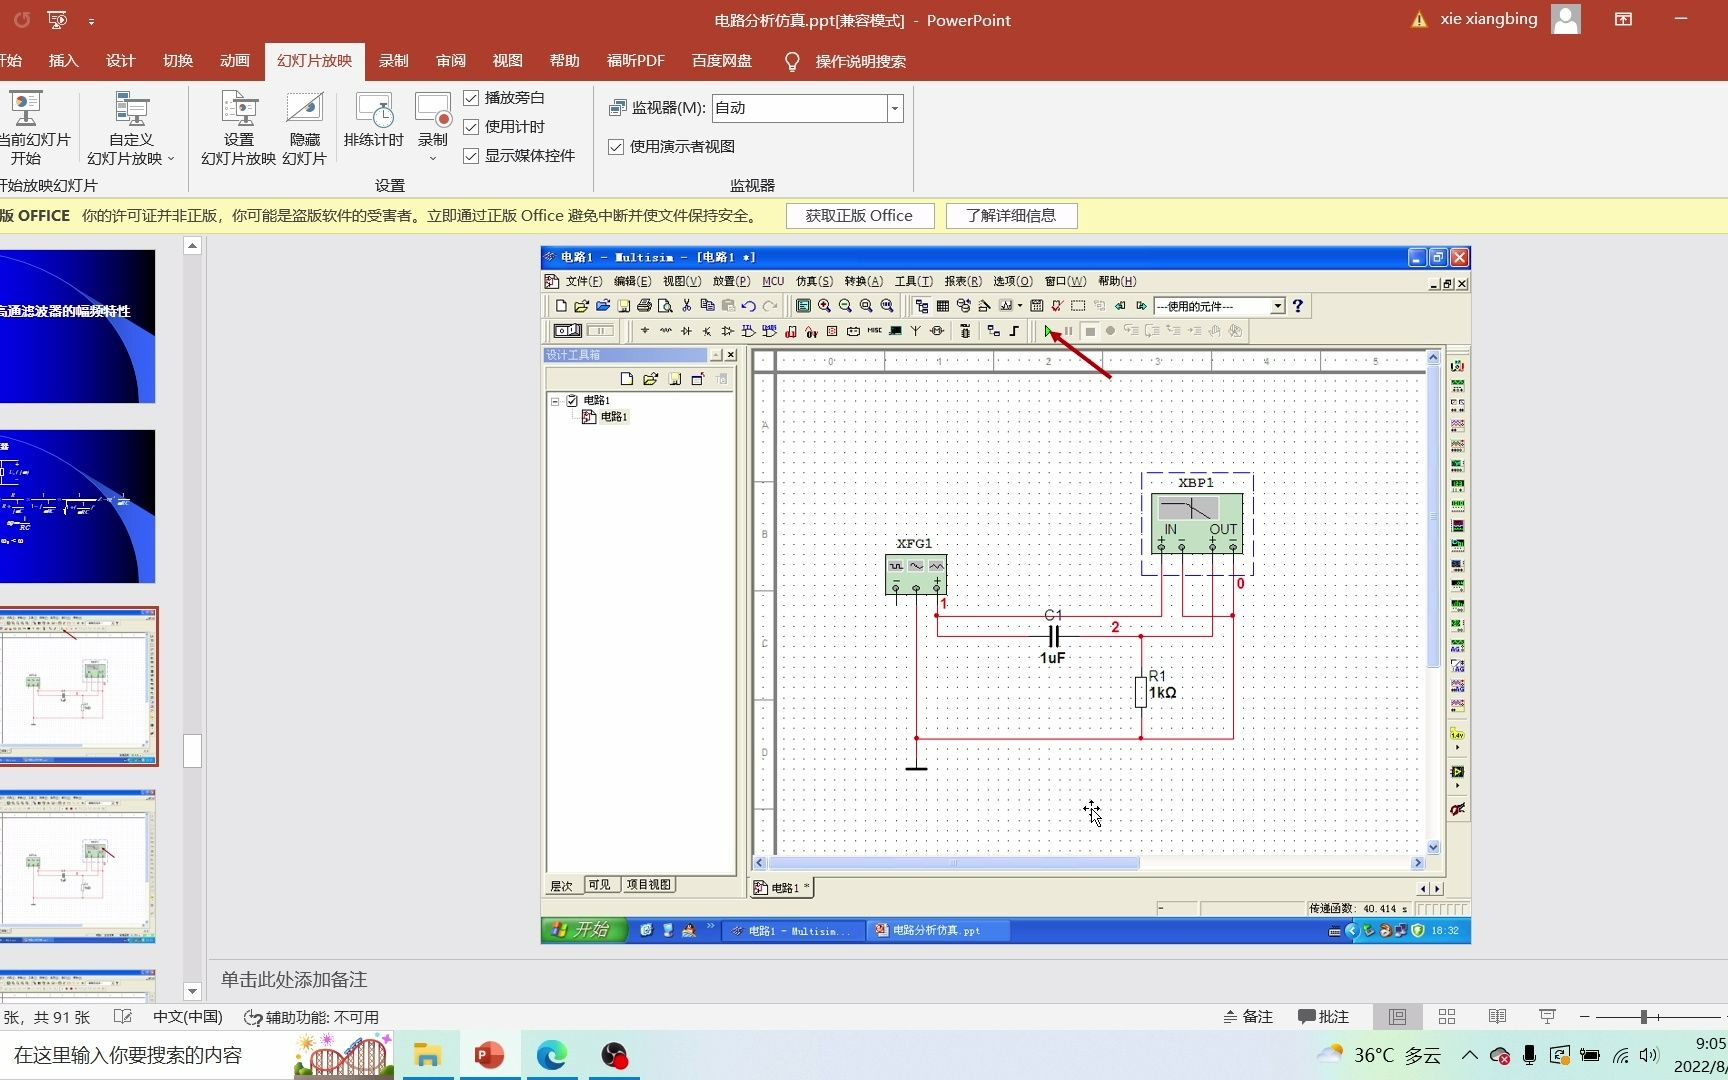Select the 高通滤波器的幅频特性 slide thumbnail

77,326
